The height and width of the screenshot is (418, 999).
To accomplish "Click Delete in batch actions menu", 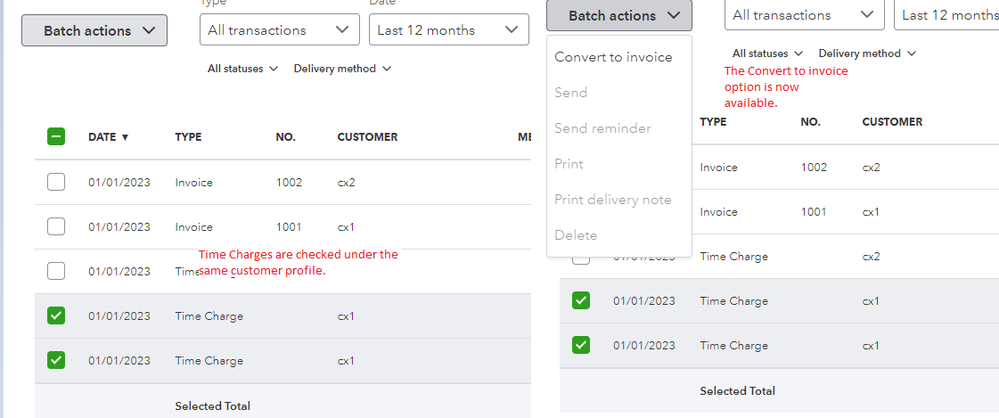I will (575, 235).
